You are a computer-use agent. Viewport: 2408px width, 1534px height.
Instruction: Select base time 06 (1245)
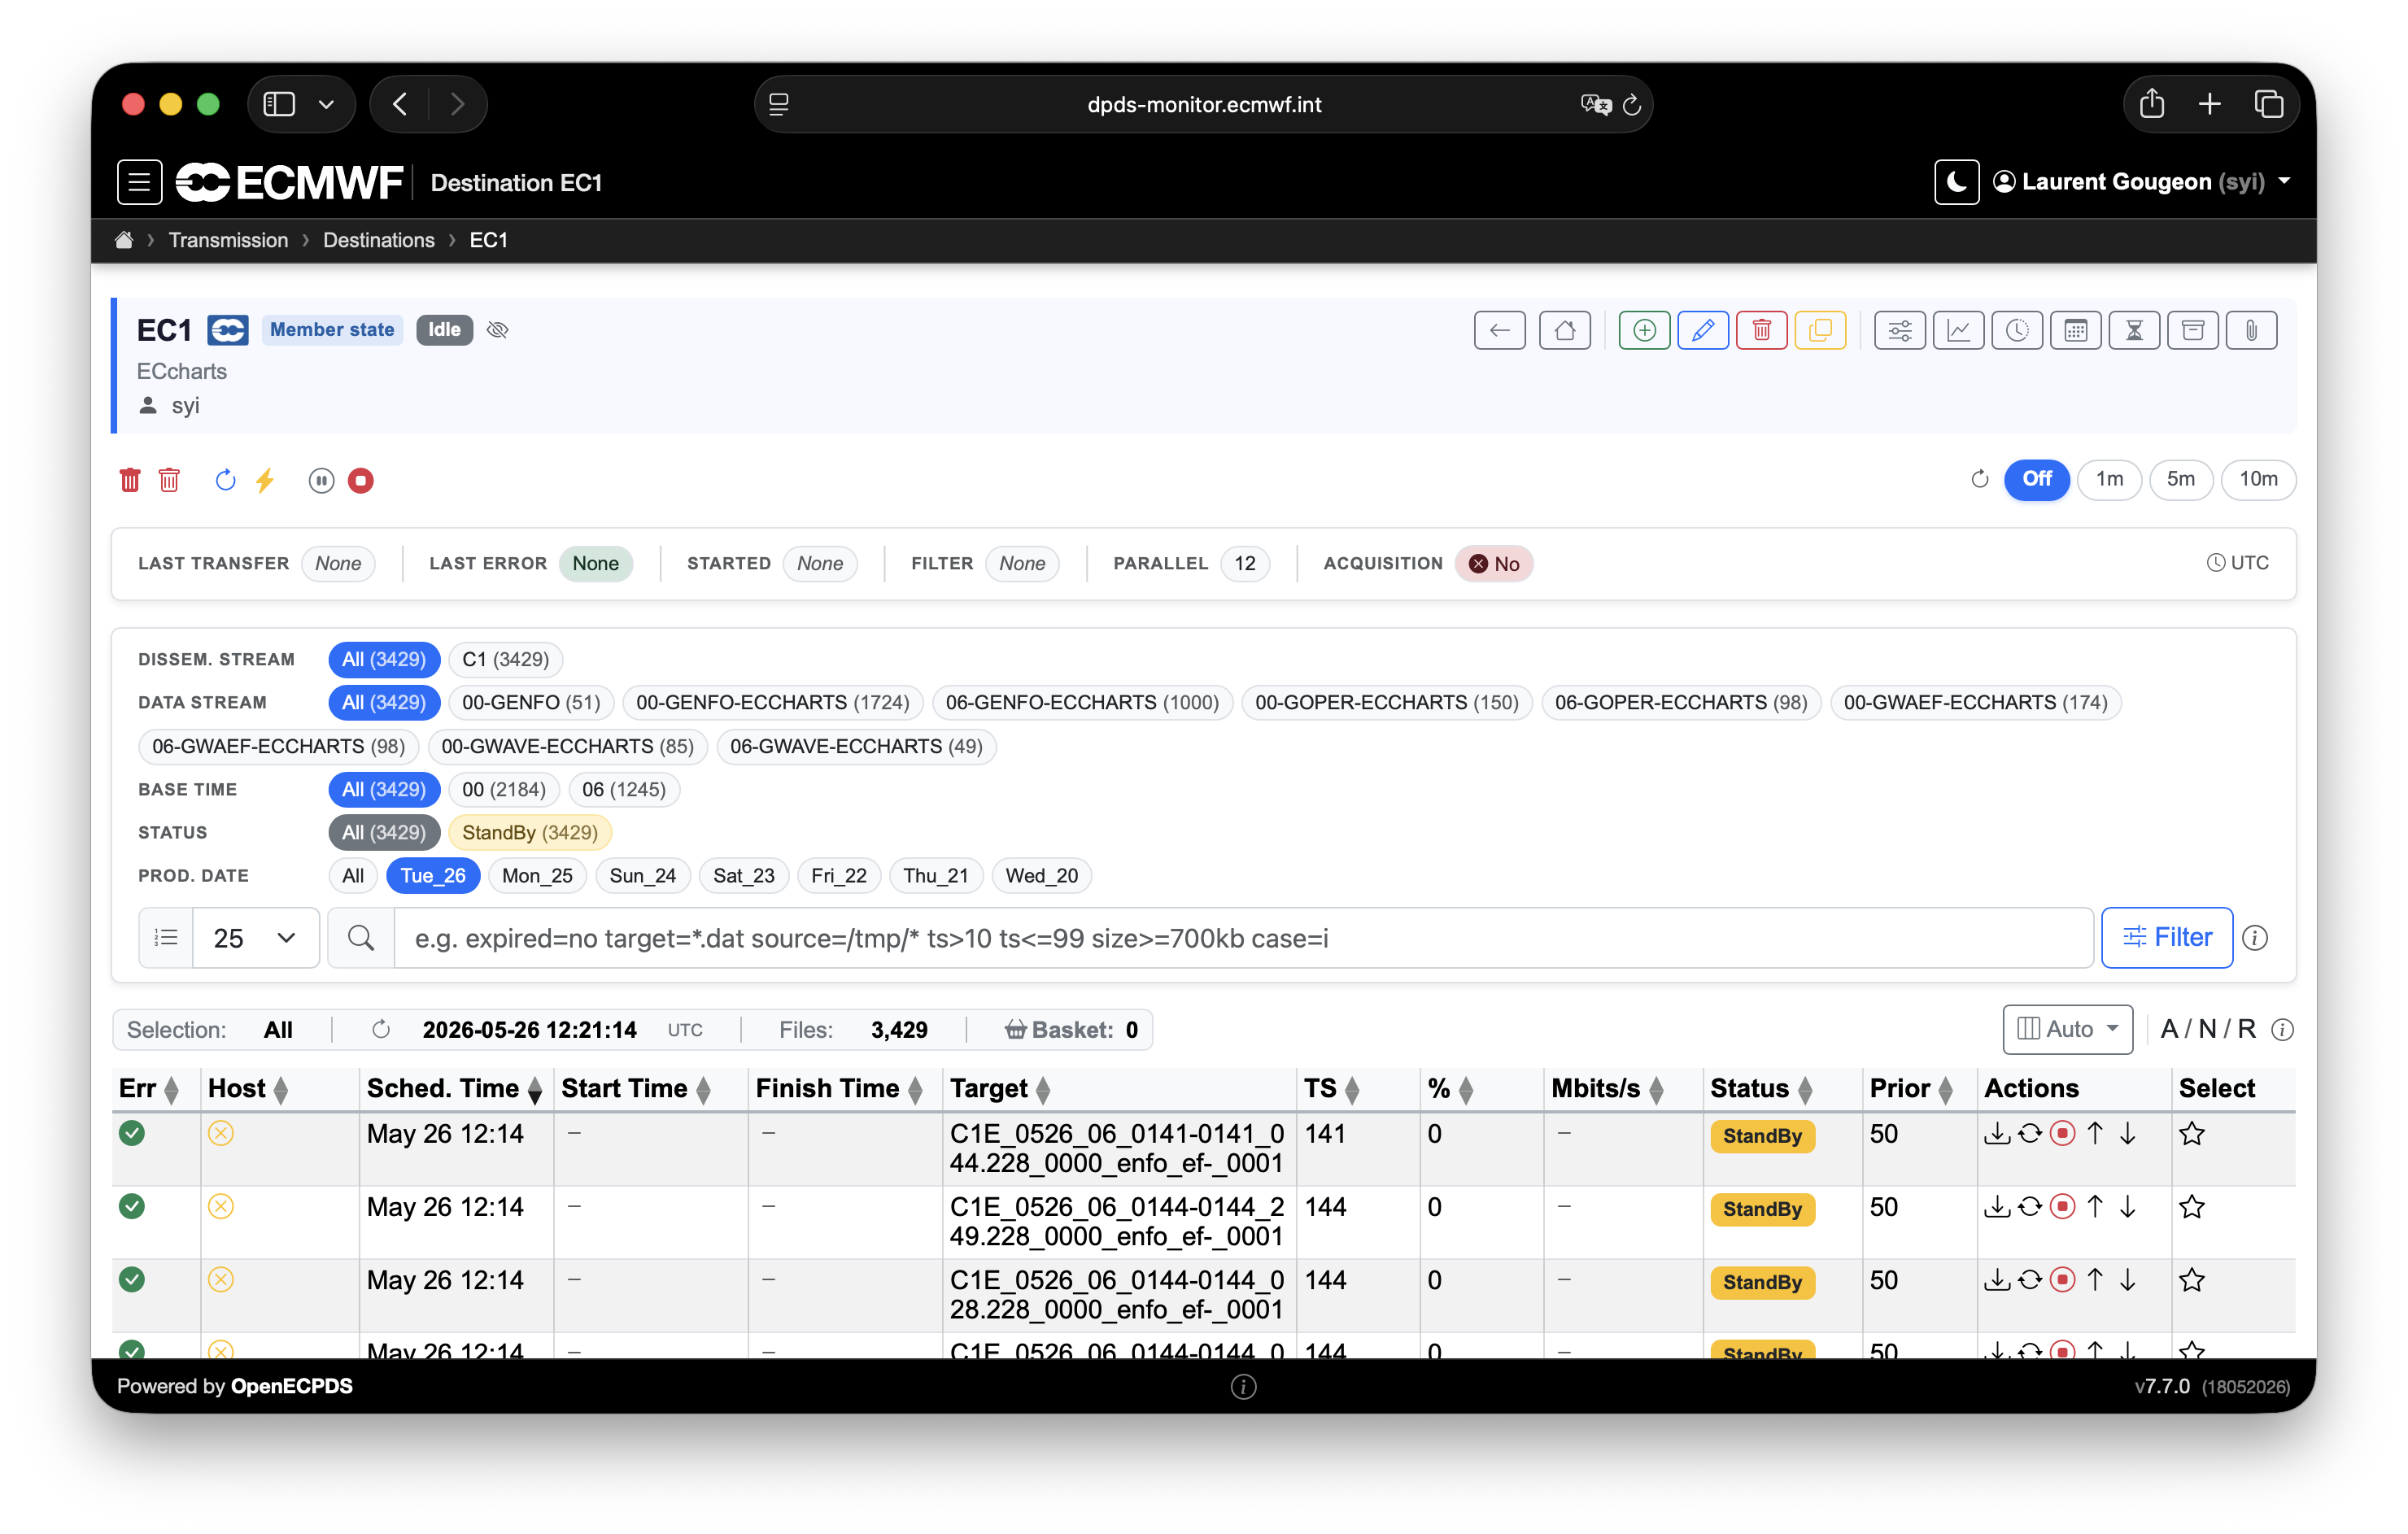click(623, 789)
